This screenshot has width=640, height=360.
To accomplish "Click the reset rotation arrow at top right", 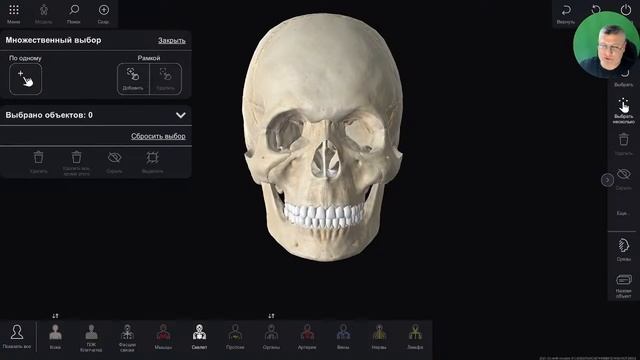I will coord(596,9).
